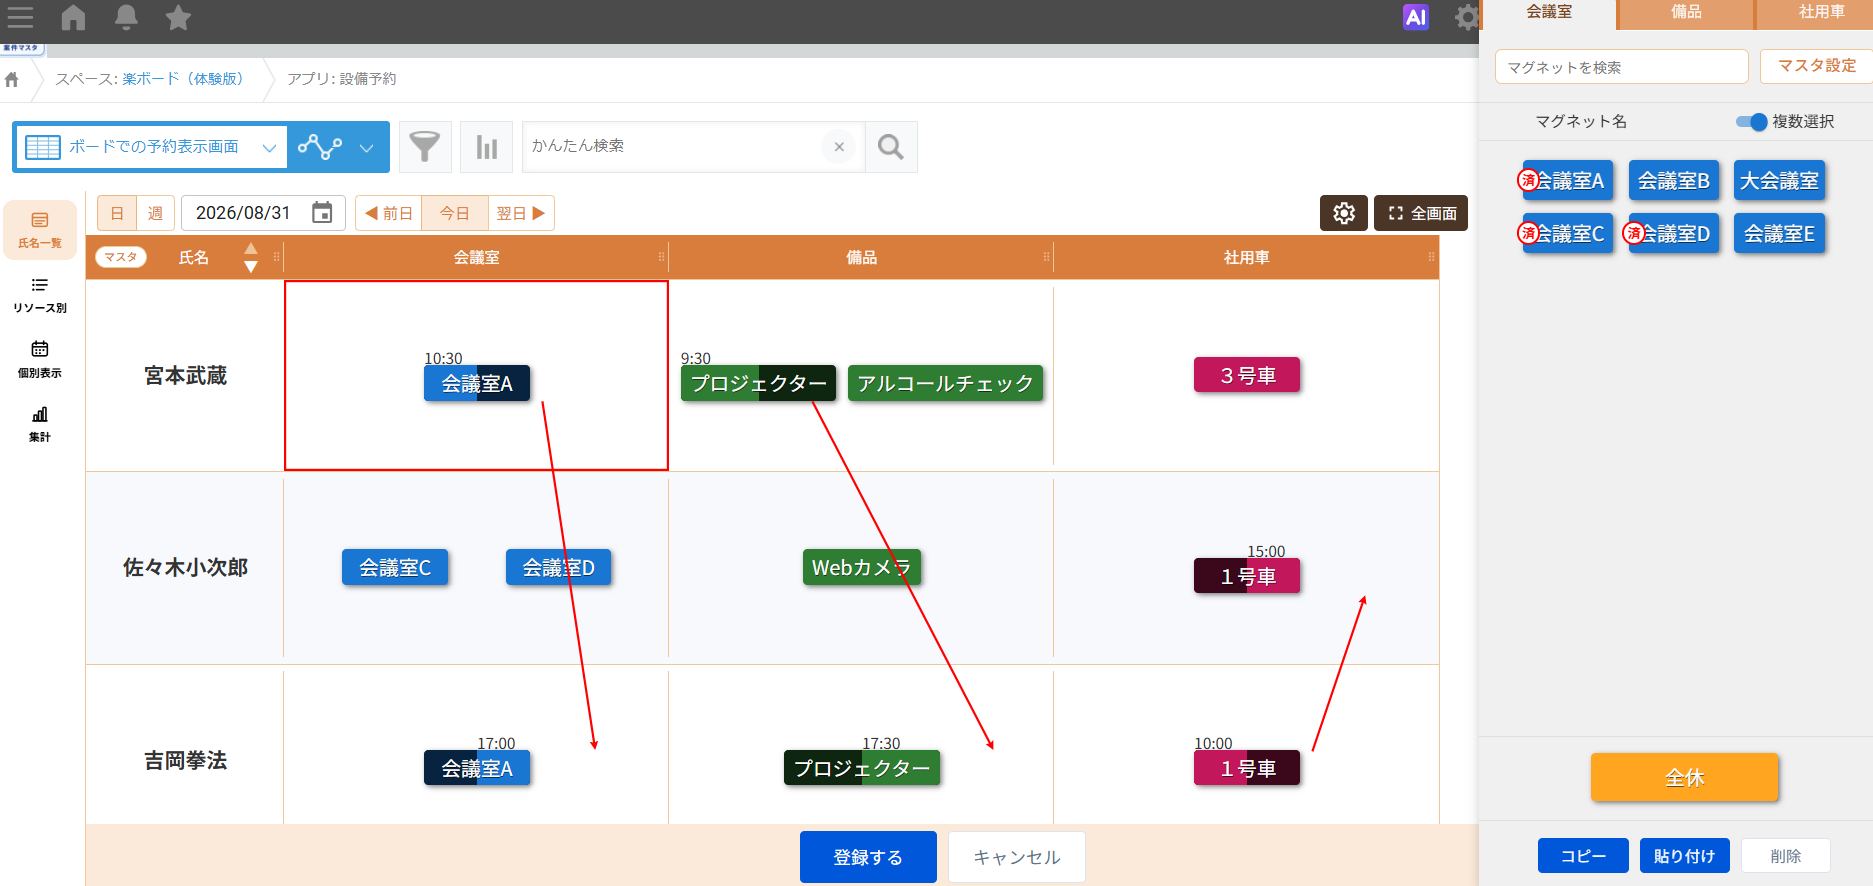The height and width of the screenshot is (886, 1873).
Task: Open the board settings gear beside 全画面
Action: pyautogui.click(x=1344, y=213)
